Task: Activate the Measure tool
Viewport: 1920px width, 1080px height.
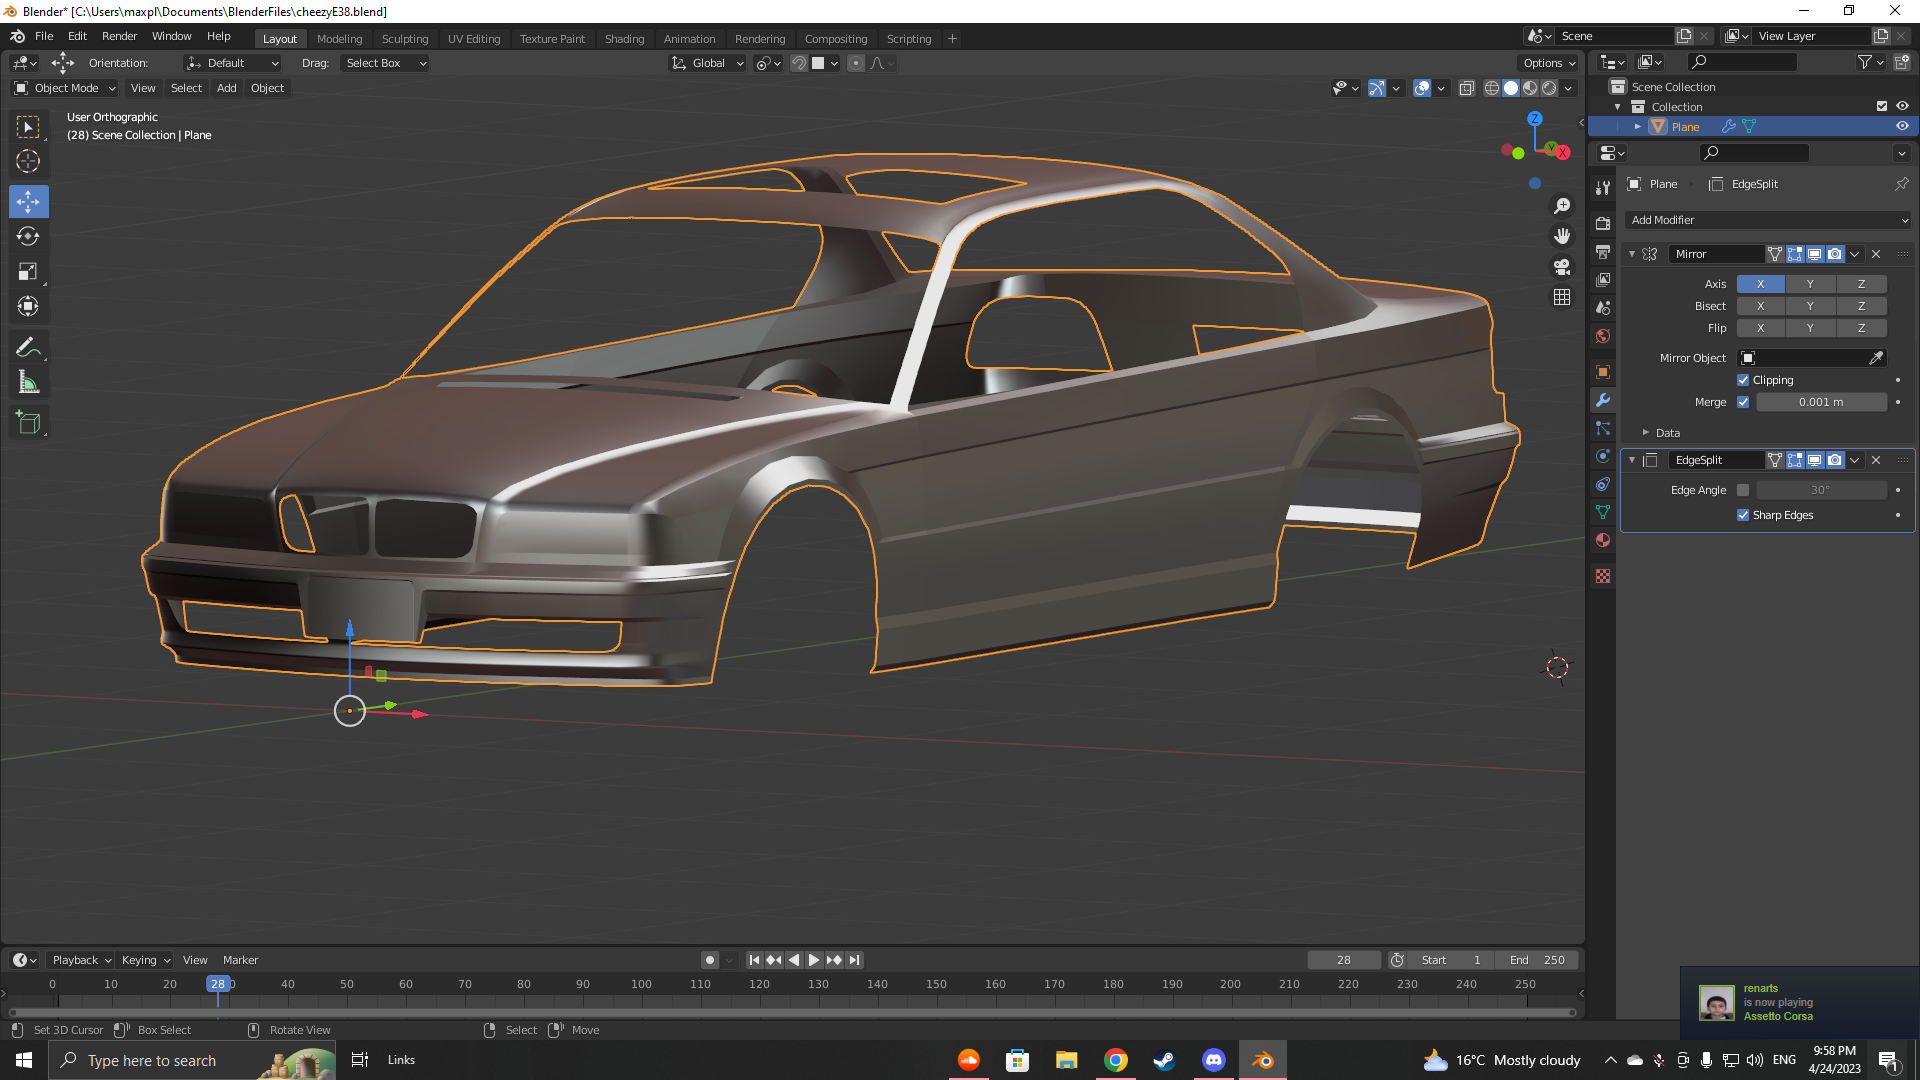Action: (28, 383)
